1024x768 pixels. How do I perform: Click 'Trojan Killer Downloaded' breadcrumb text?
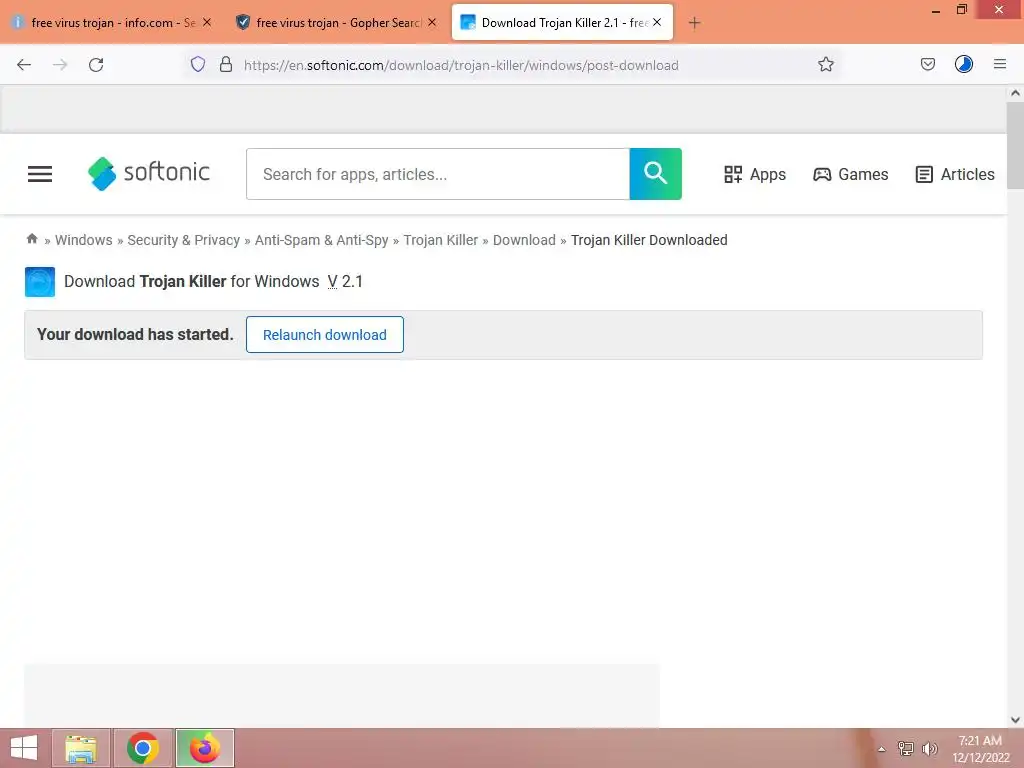click(649, 240)
